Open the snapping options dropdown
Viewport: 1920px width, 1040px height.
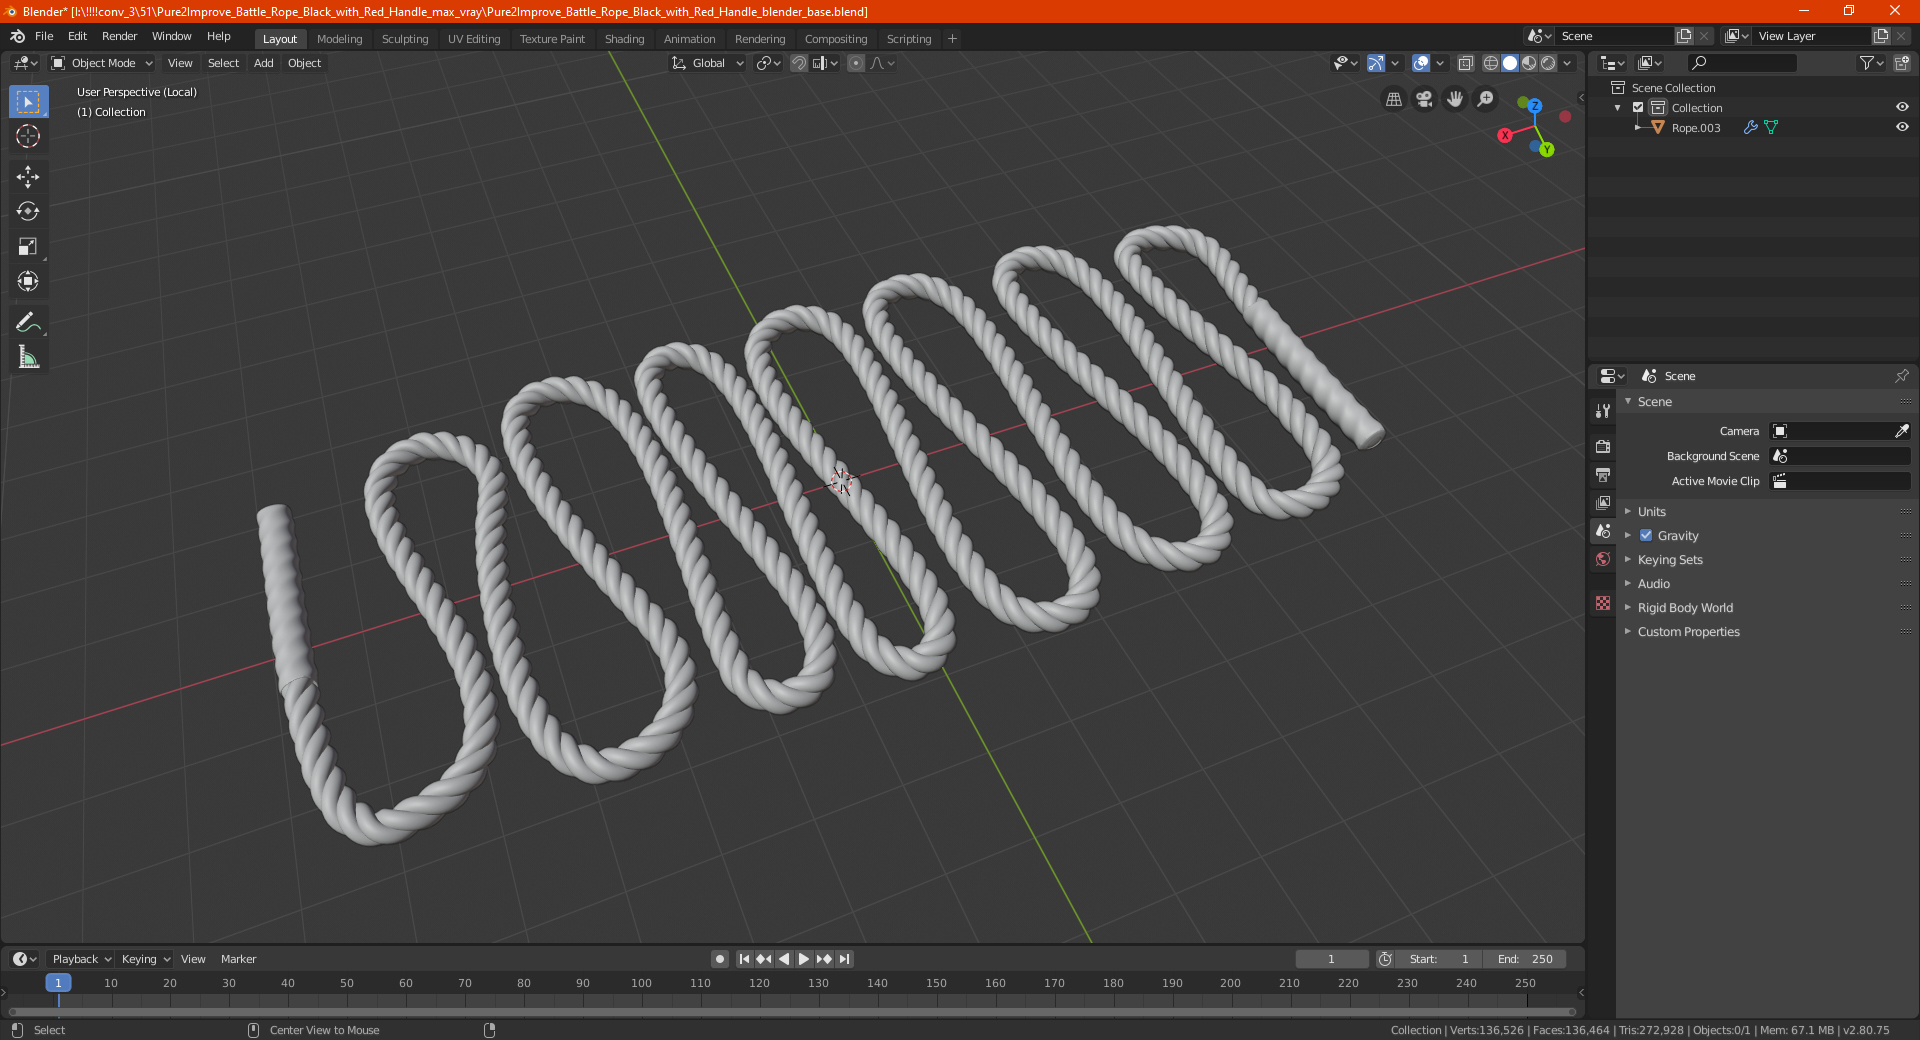click(x=826, y=63)
